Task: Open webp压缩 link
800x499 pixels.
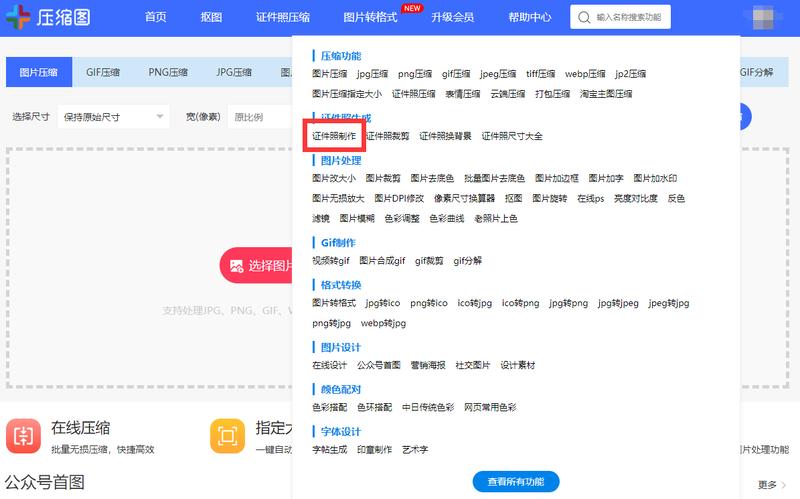Action: click(x=585, y=74)
